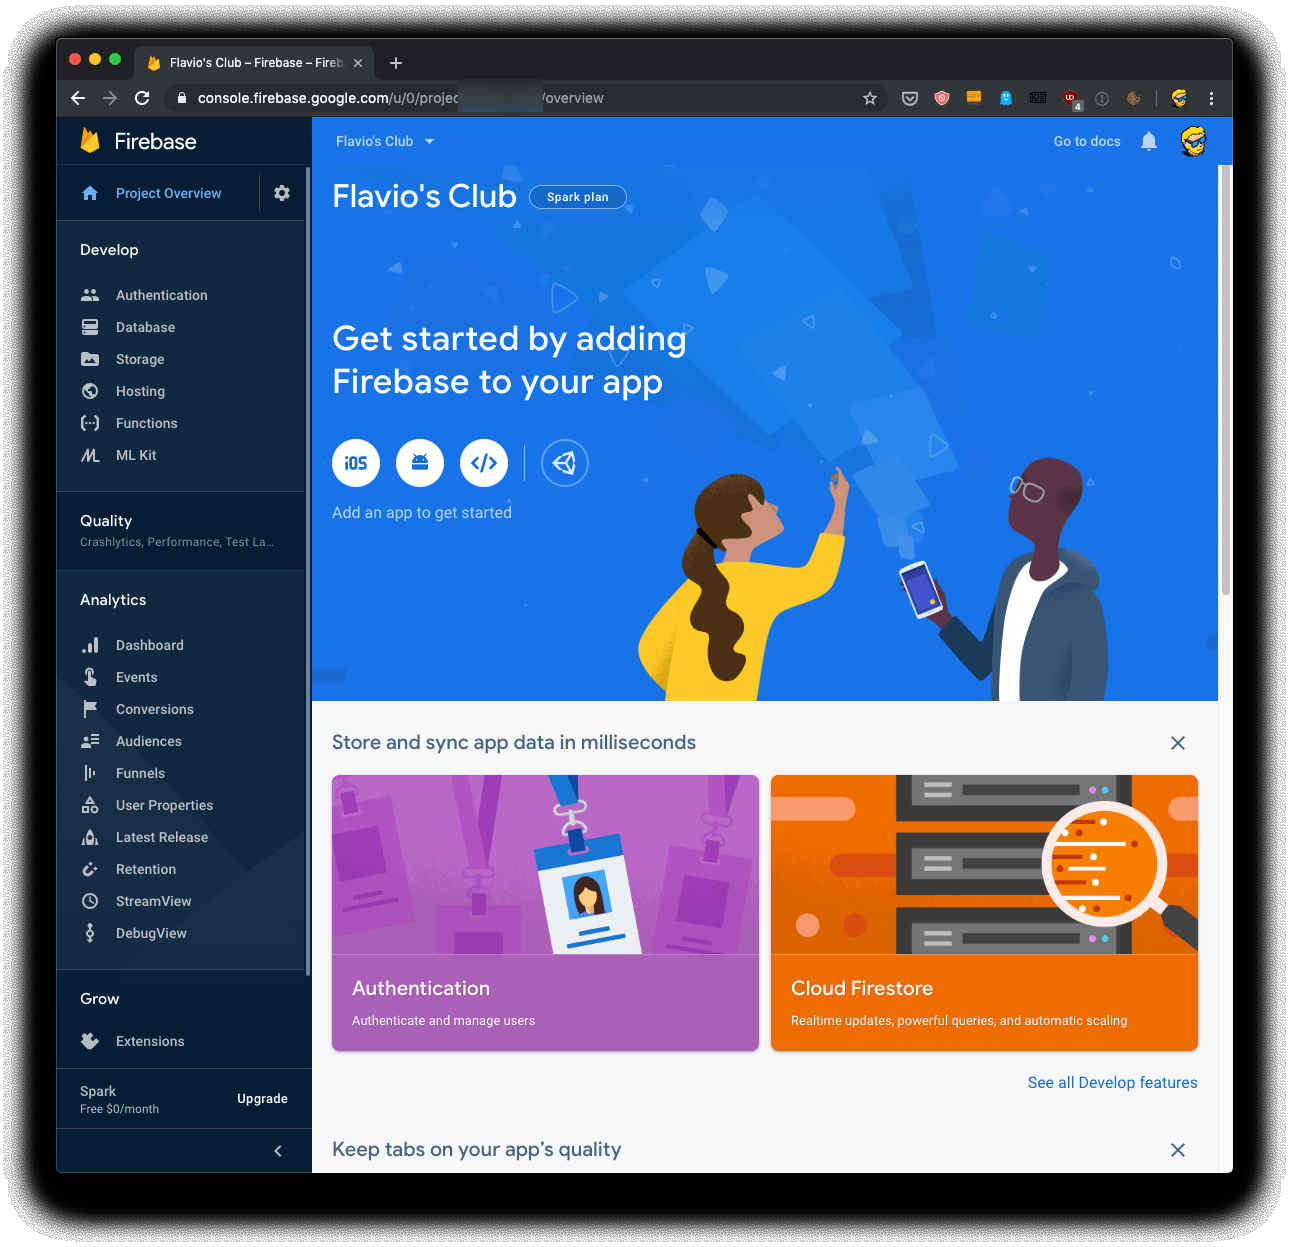Open the notifications bell

pyautogui.click(x=1148, y=141)
